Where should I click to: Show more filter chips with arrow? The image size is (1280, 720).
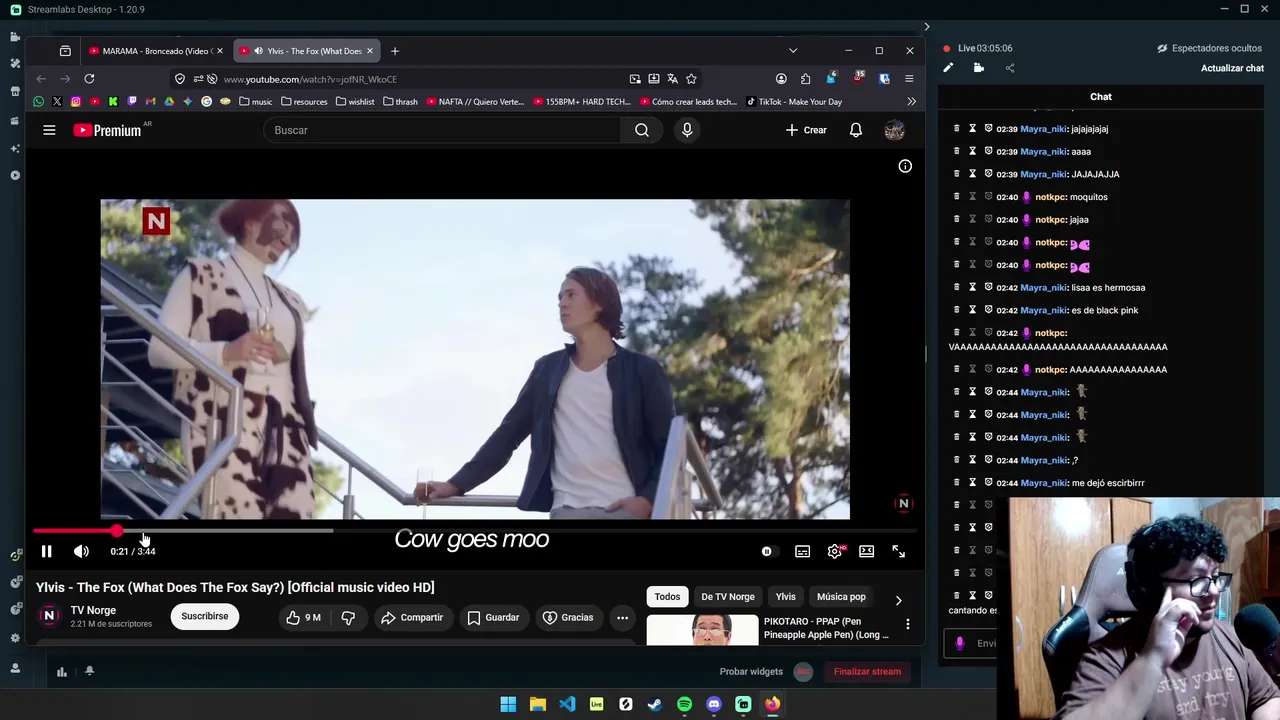tap(898, 600)
